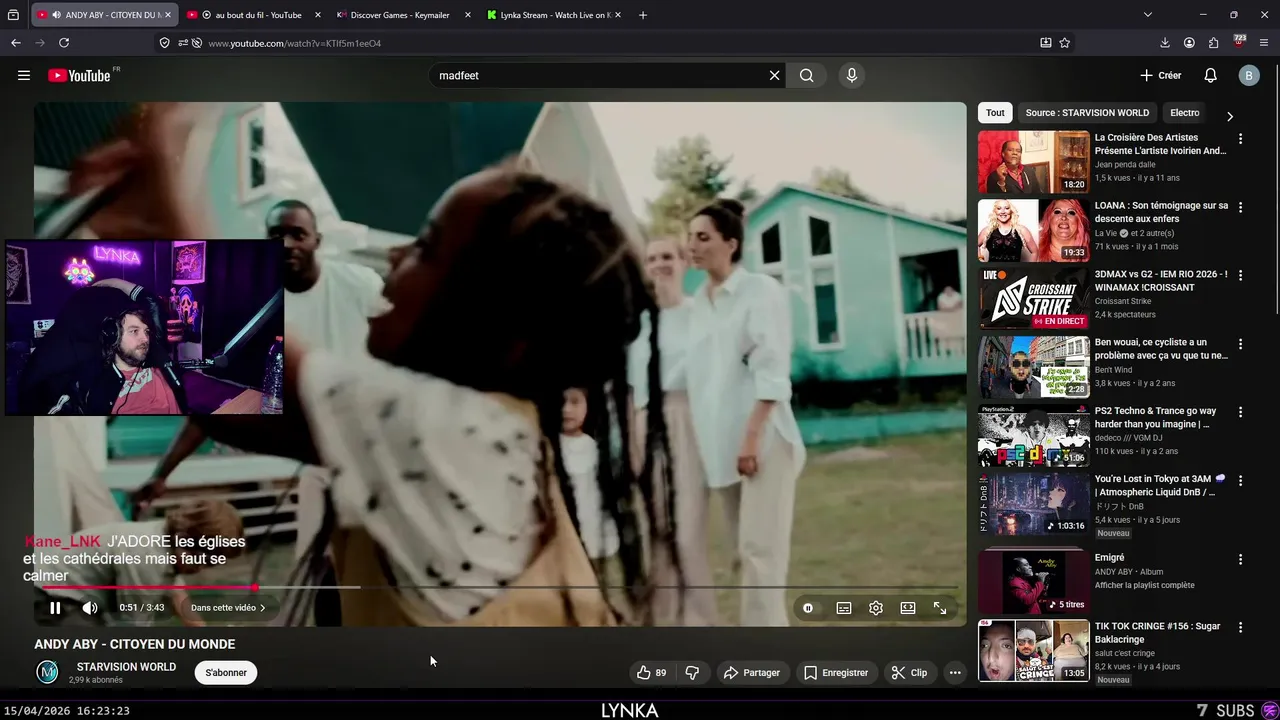Open options for You're Lost in Tokyo video
Viewport: 1280px width, 720px height.
[x=1241, y=480]
